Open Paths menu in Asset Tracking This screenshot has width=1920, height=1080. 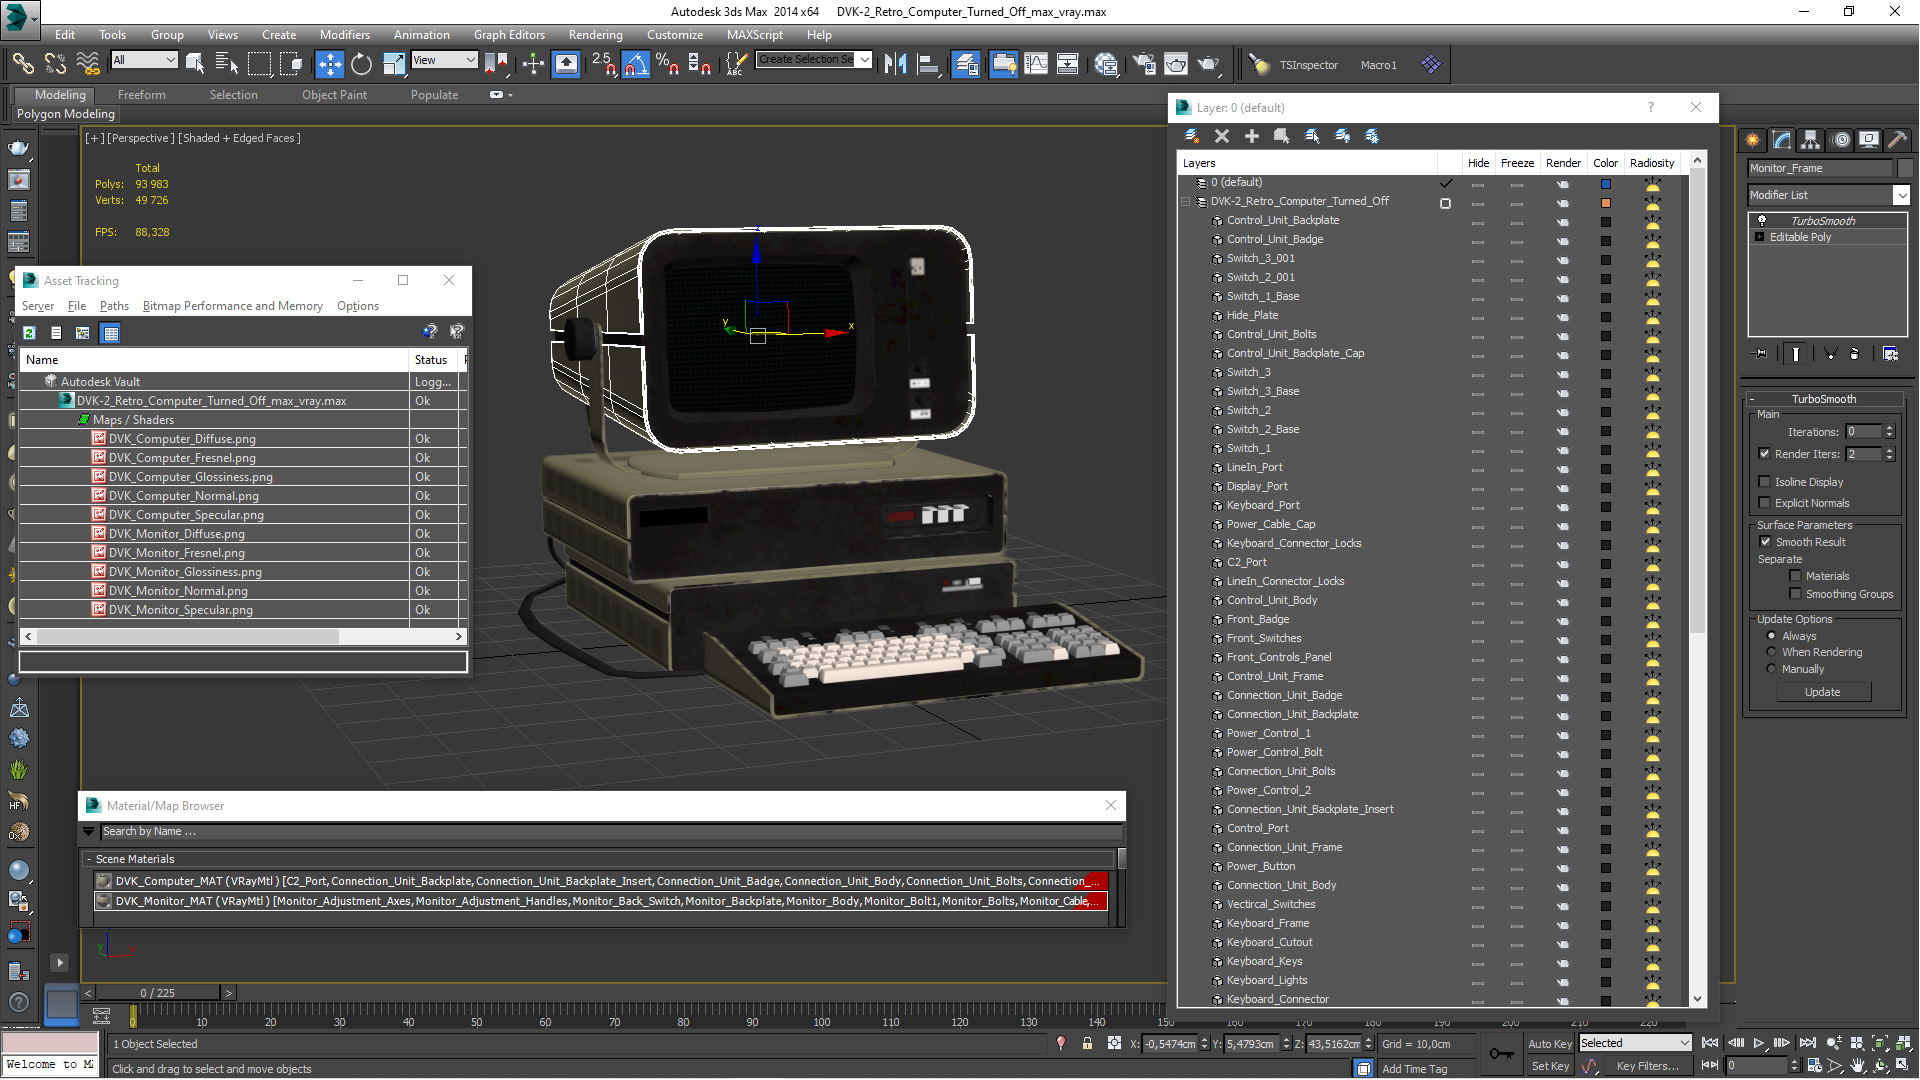point(114,306)
